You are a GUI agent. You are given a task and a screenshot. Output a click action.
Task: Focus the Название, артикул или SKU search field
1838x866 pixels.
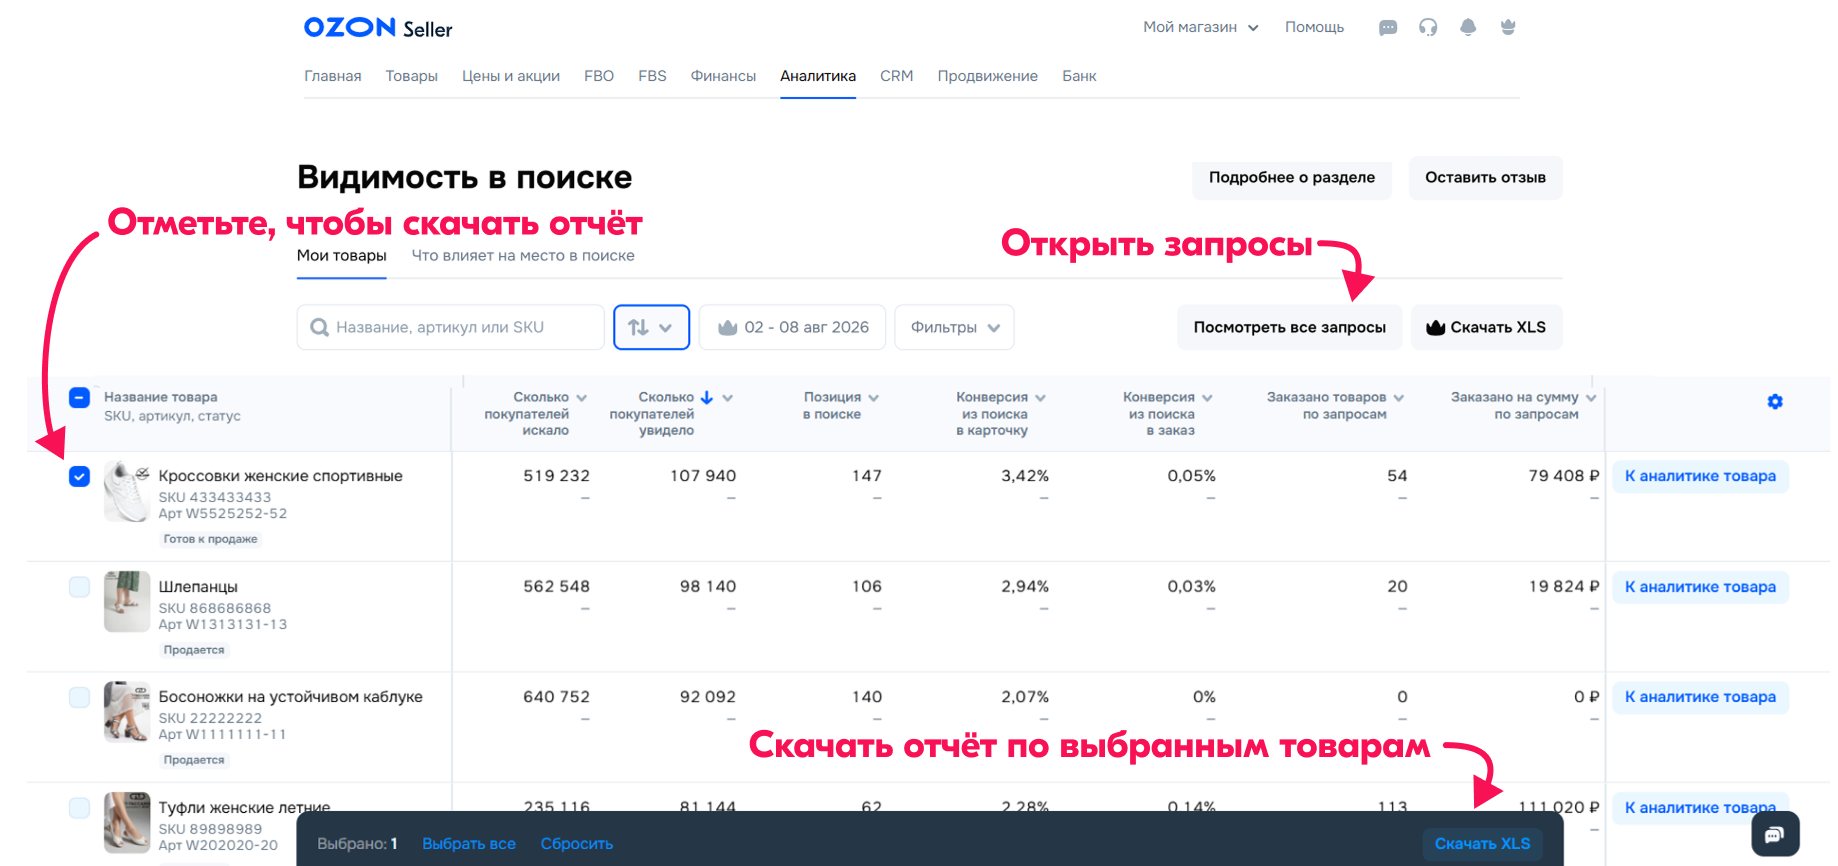451,327
